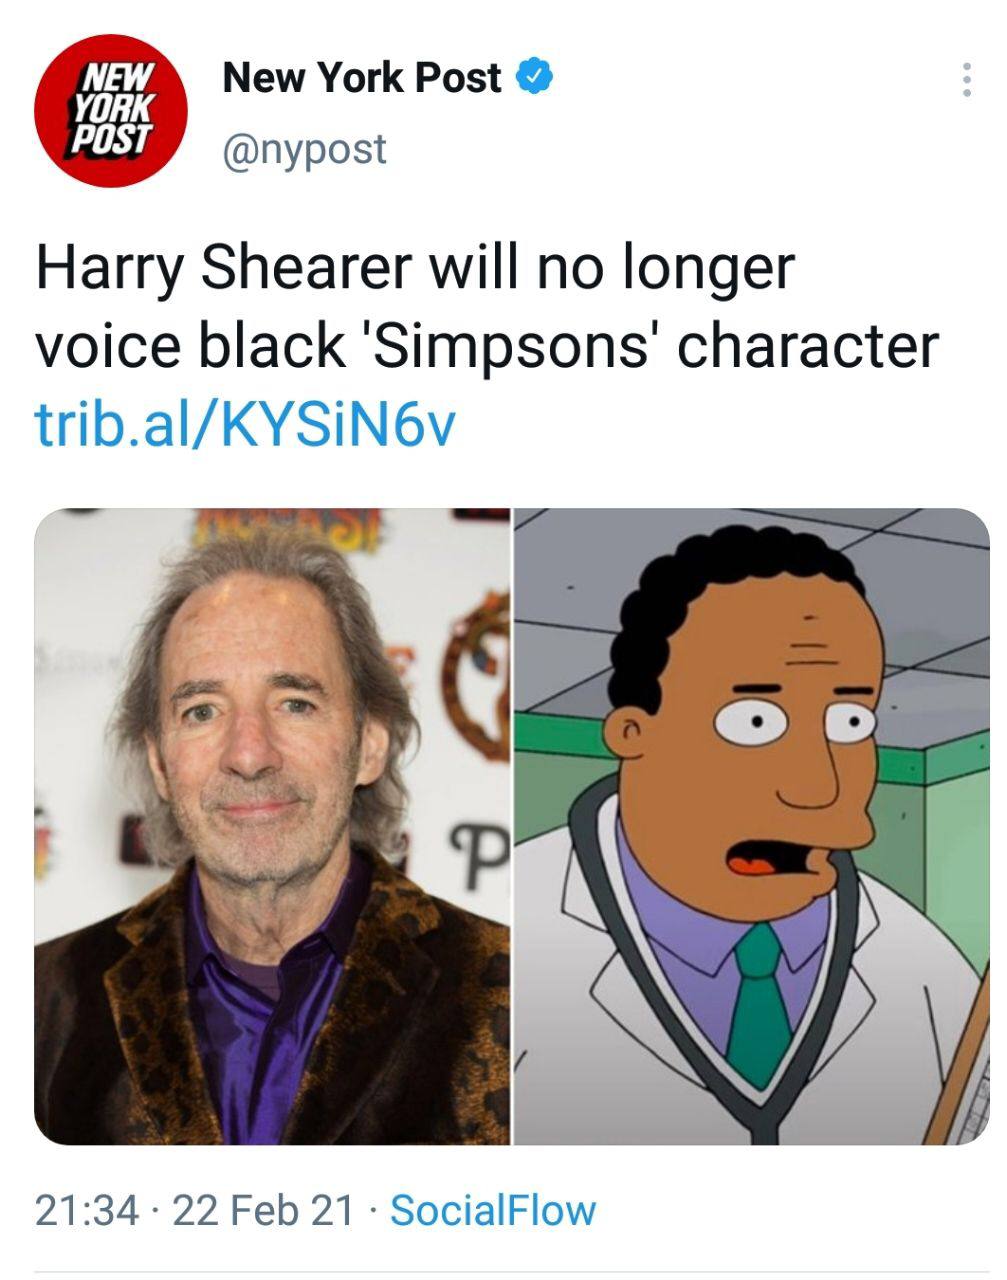Click the blue verified checkmark badge

(535, 78)
